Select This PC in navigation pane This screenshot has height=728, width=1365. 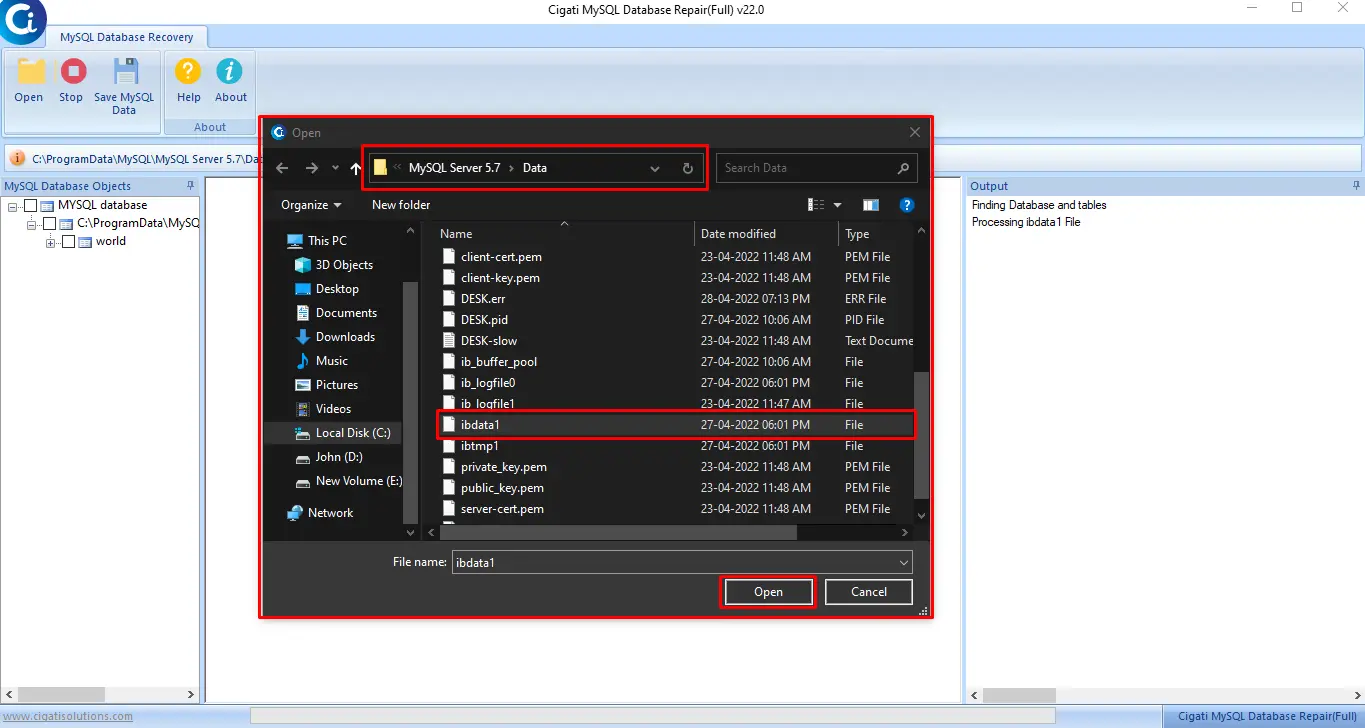click(326, 241)
